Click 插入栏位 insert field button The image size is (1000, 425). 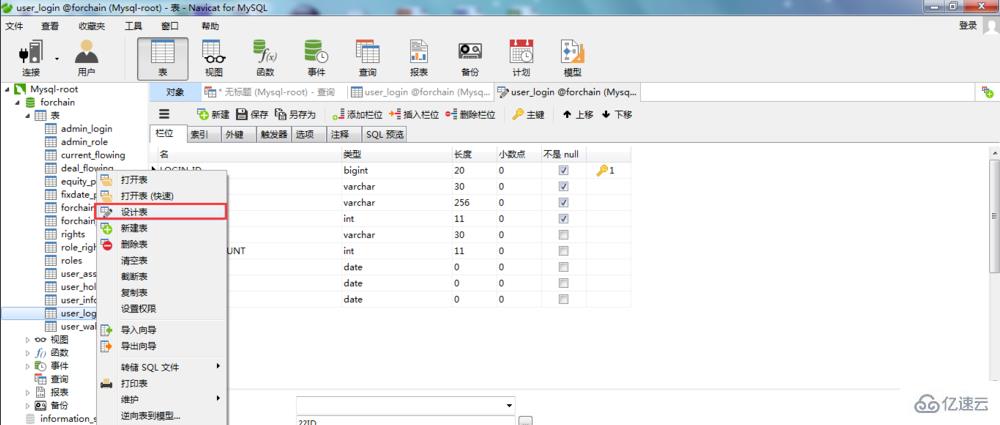point(414,114)
